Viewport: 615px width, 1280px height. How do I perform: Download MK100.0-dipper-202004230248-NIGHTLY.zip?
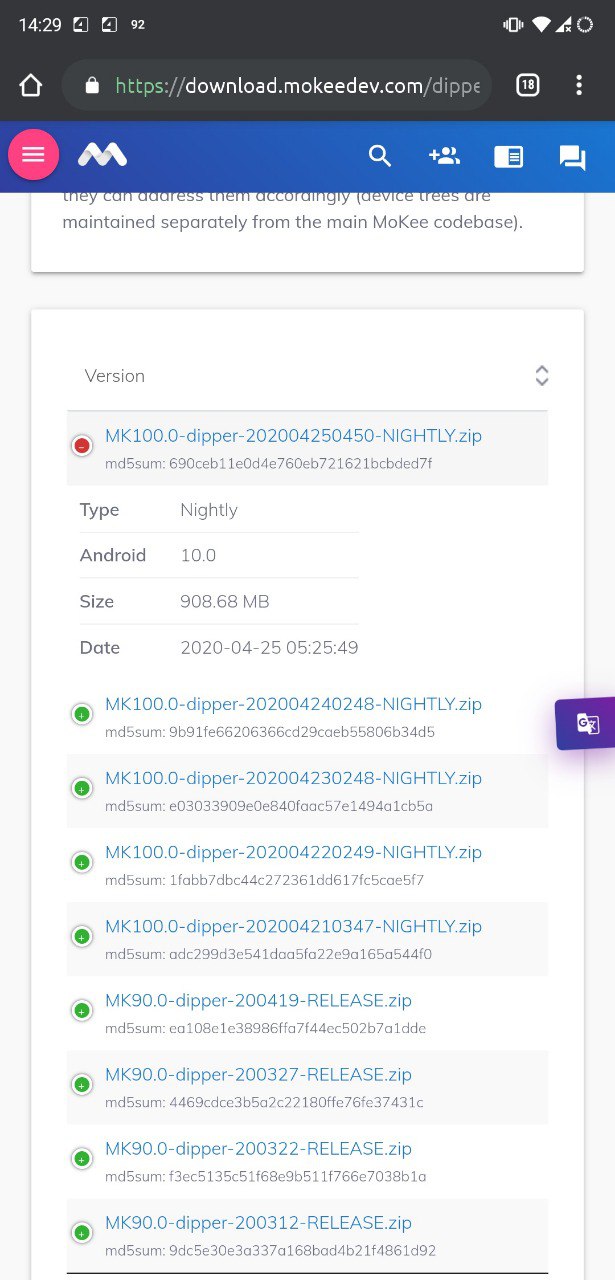click(x=293, y=778)
